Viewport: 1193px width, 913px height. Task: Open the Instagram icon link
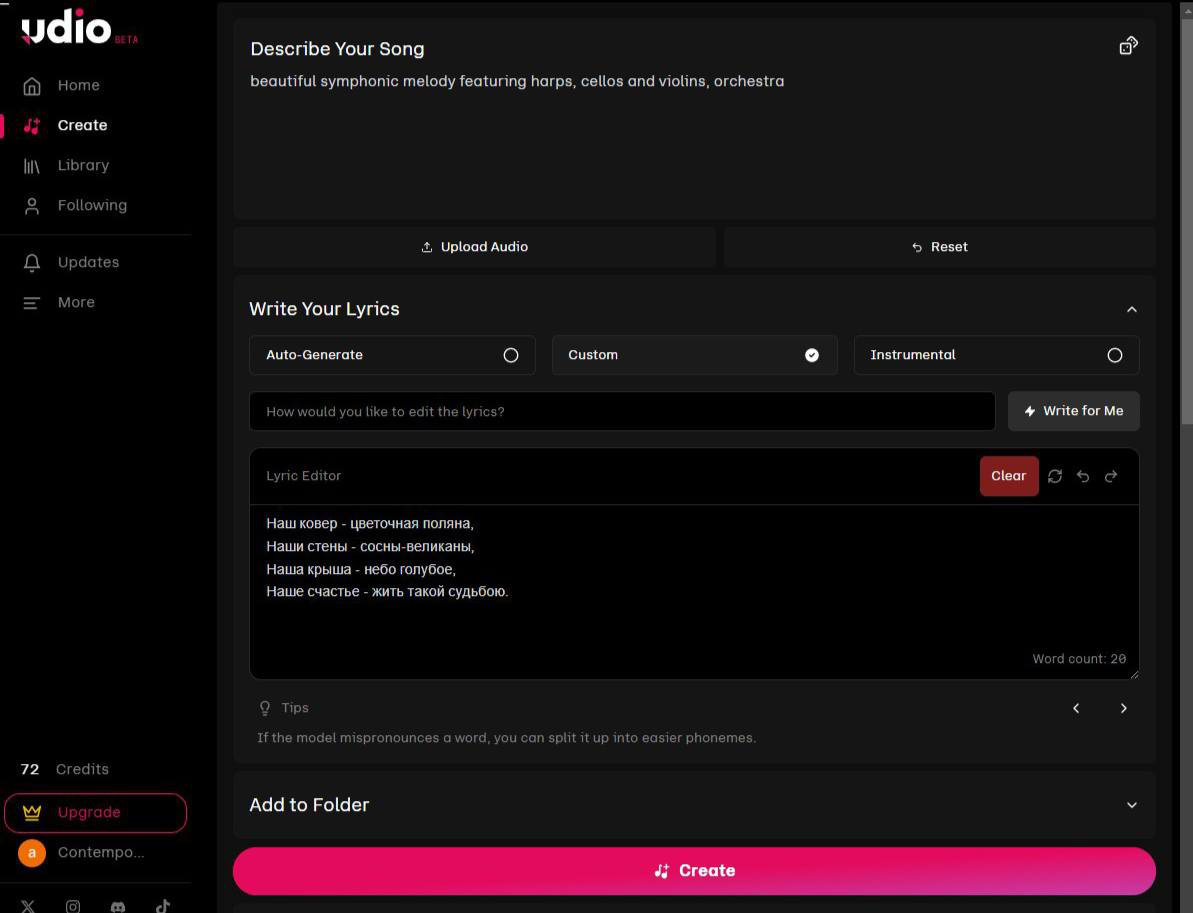(73, 906)
